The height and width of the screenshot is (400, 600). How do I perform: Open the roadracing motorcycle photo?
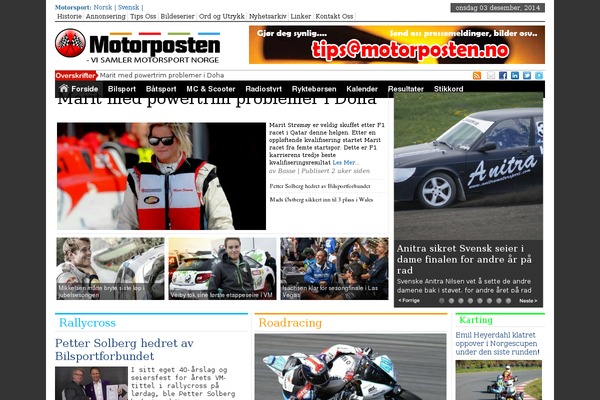click(351, 367)
